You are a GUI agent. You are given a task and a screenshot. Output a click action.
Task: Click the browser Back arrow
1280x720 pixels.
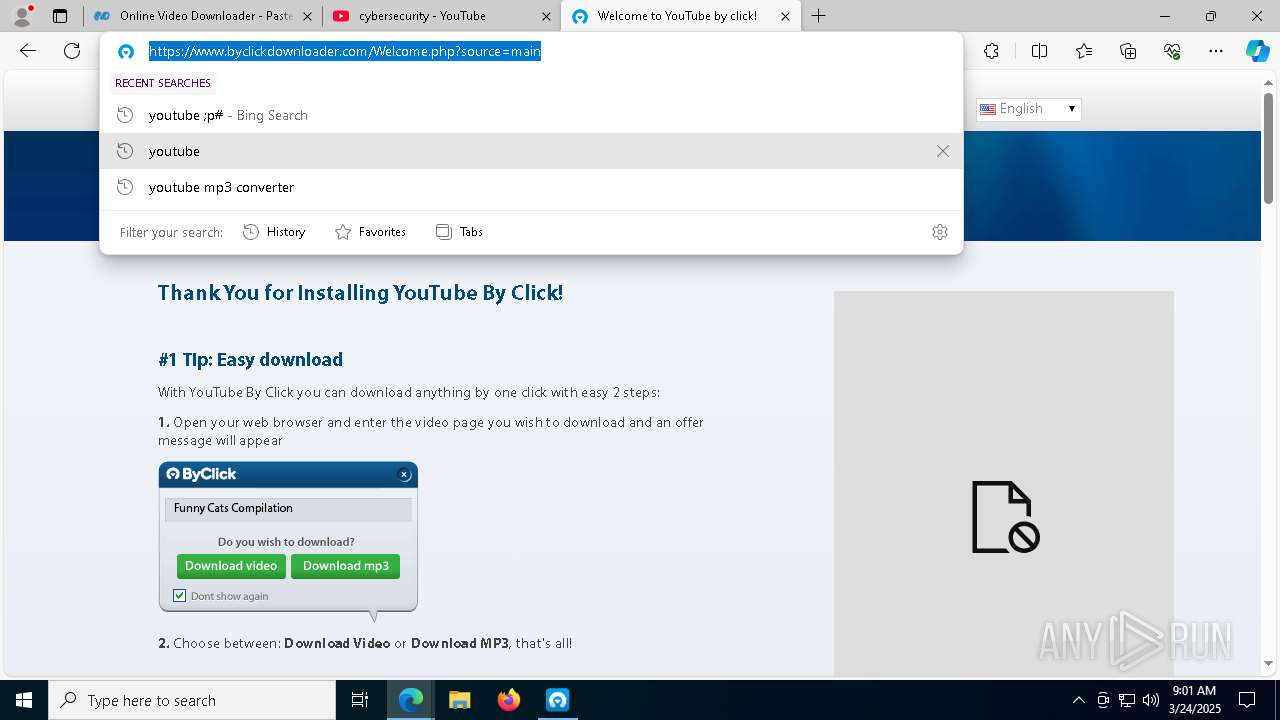tap(28, 51)
